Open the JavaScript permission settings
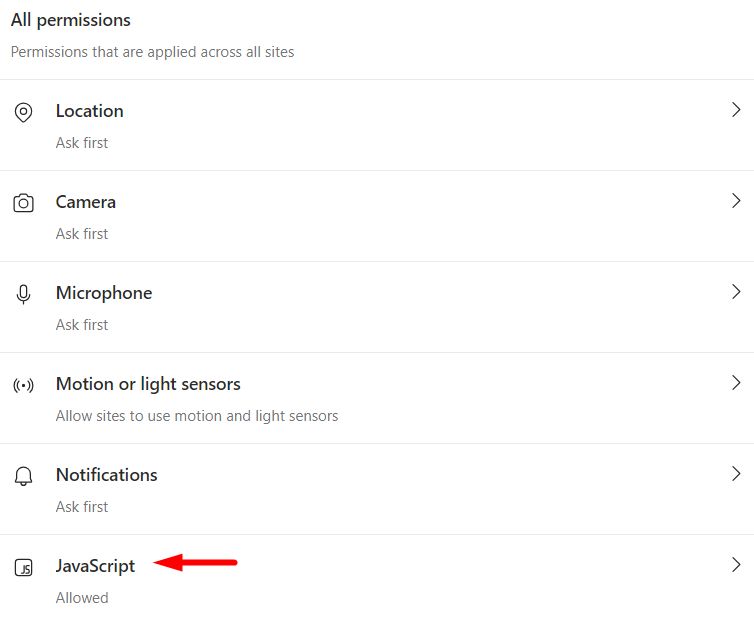754x618 pixels. click(x=377, y=576)
